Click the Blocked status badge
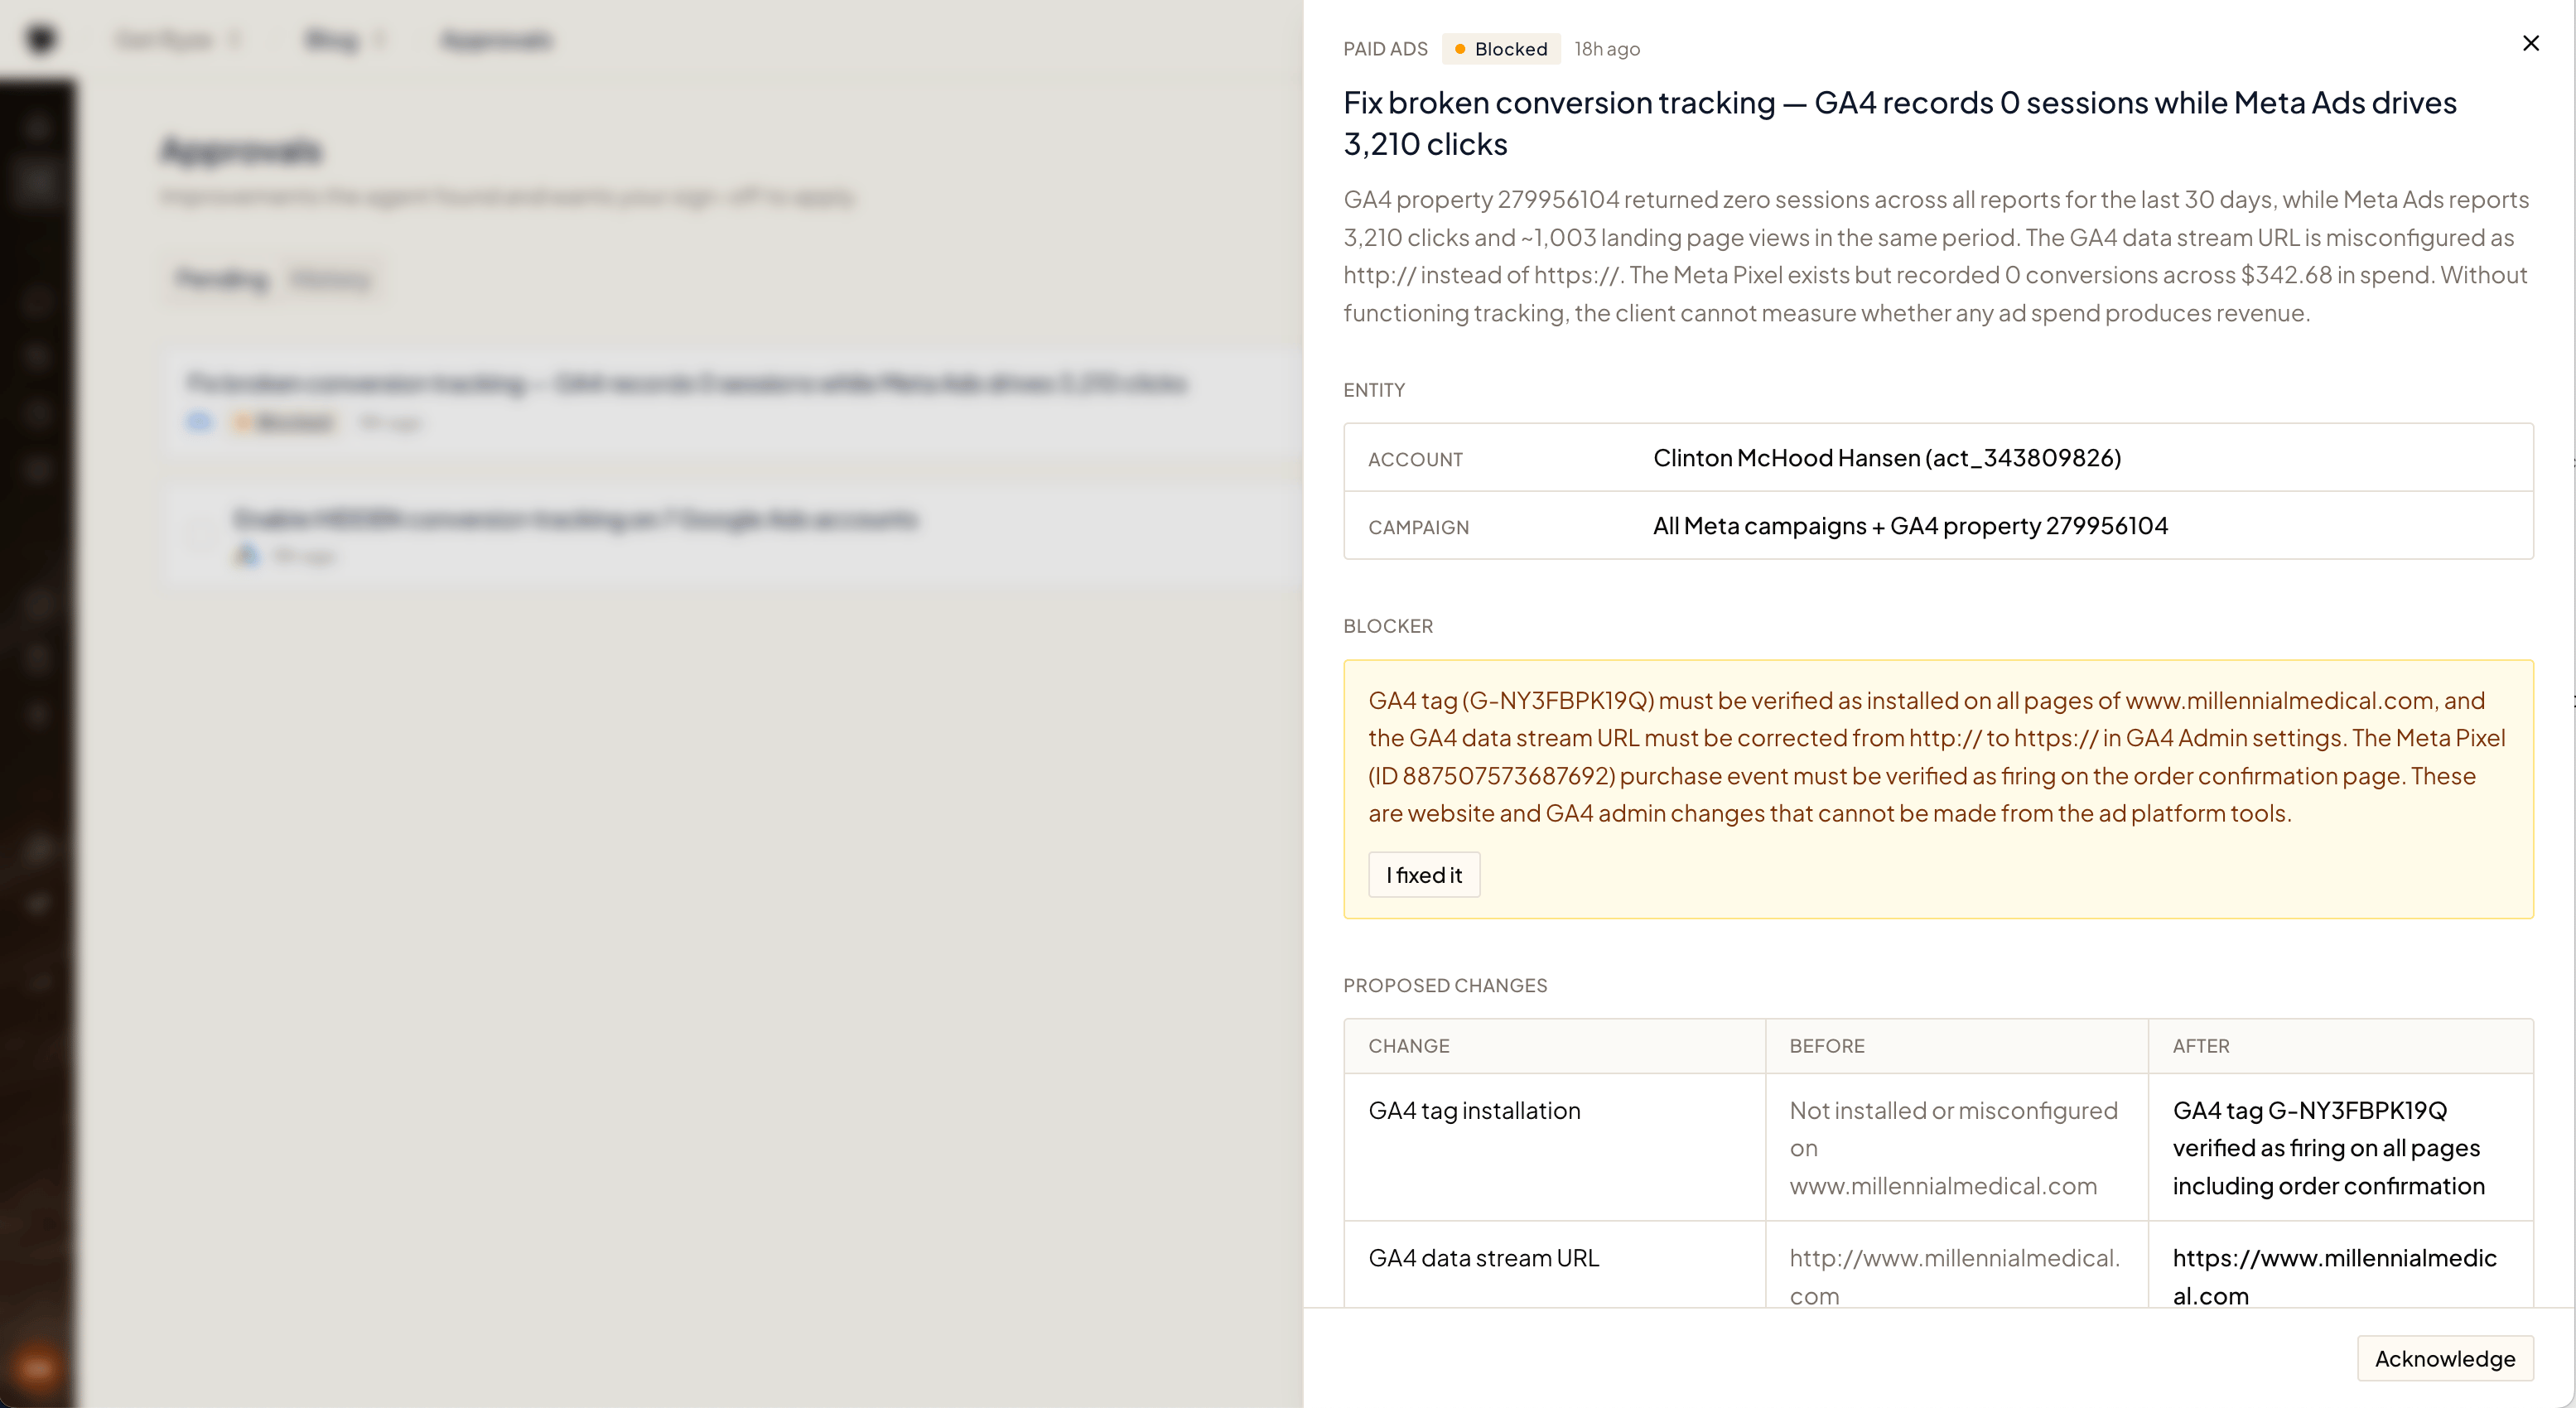Screen dimensions: 2576x1408 [x=1500, y=49]
